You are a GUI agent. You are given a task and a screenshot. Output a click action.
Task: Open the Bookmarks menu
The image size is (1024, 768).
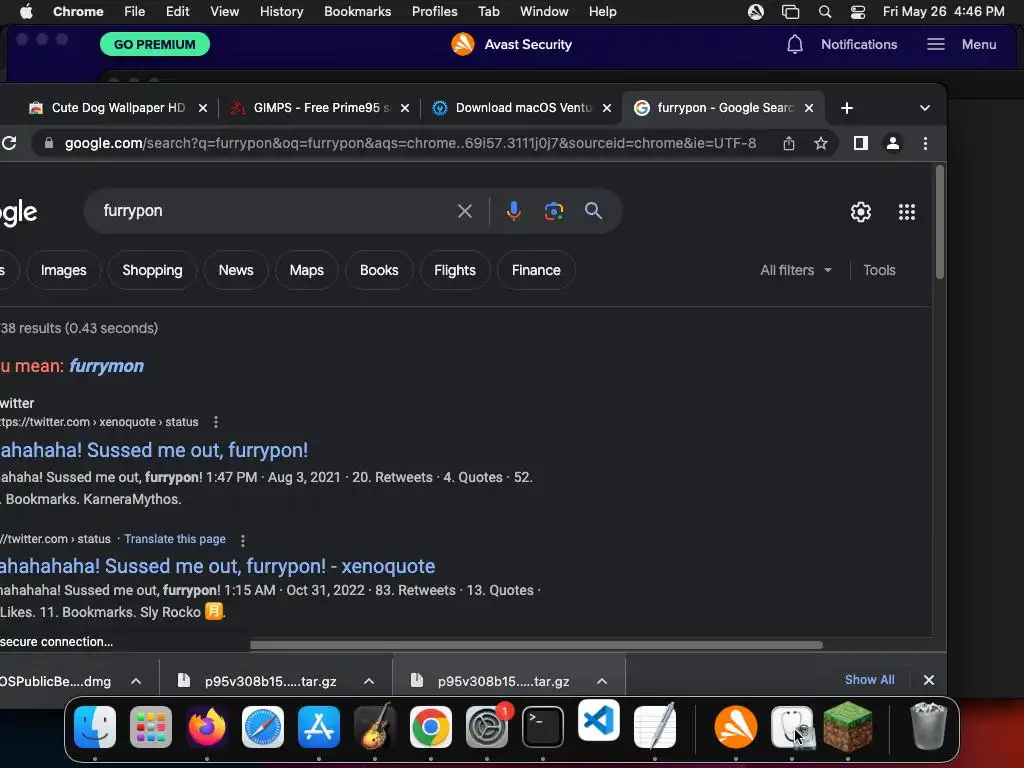coord(357,12)
